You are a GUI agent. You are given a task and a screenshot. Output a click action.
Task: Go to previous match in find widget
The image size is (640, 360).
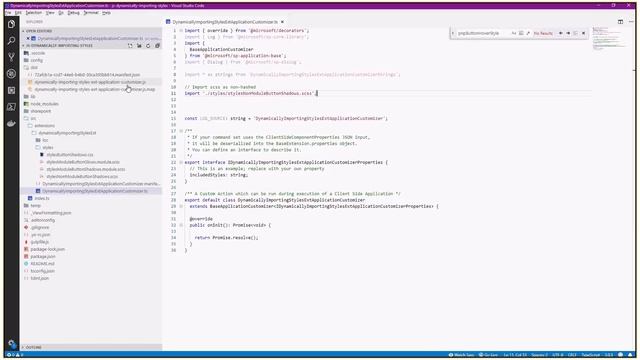(x=560, y=33)
